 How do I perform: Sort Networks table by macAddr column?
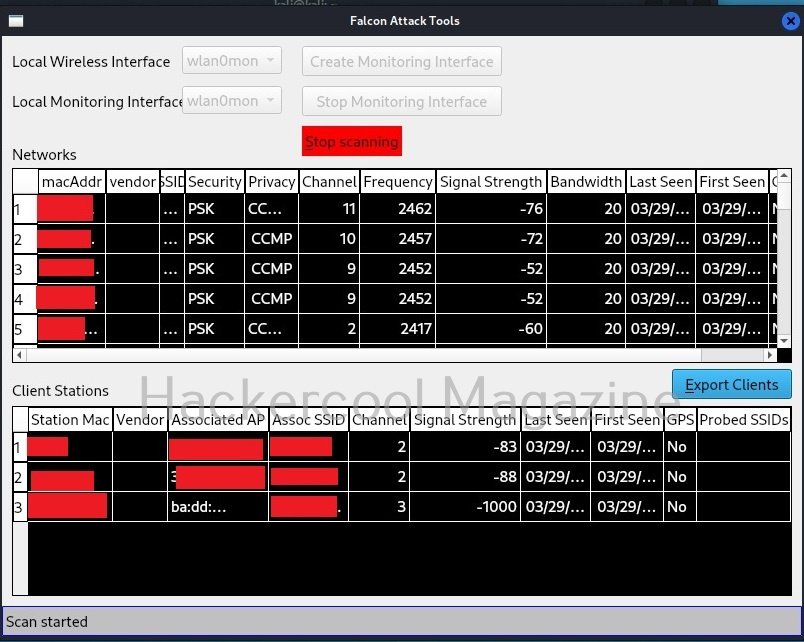72,182
